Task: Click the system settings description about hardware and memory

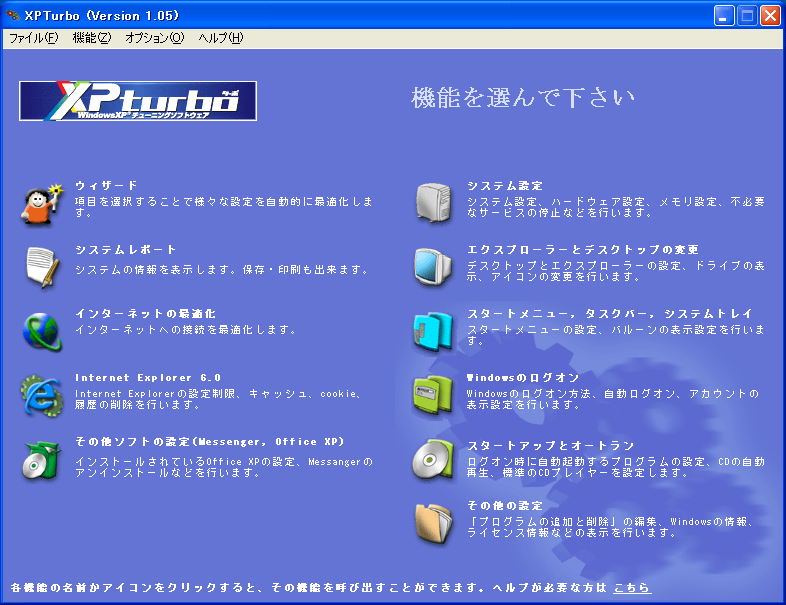Action: (616, 207)
